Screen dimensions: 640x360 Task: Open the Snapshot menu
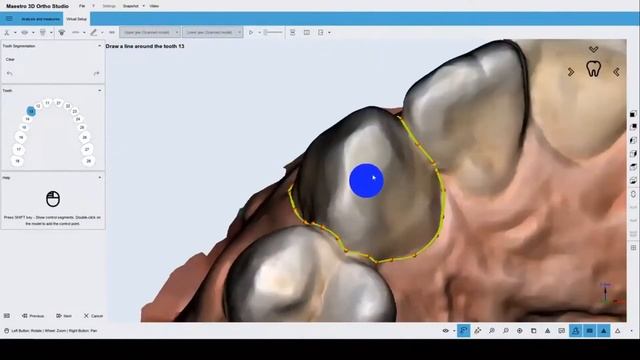[131, 6]
